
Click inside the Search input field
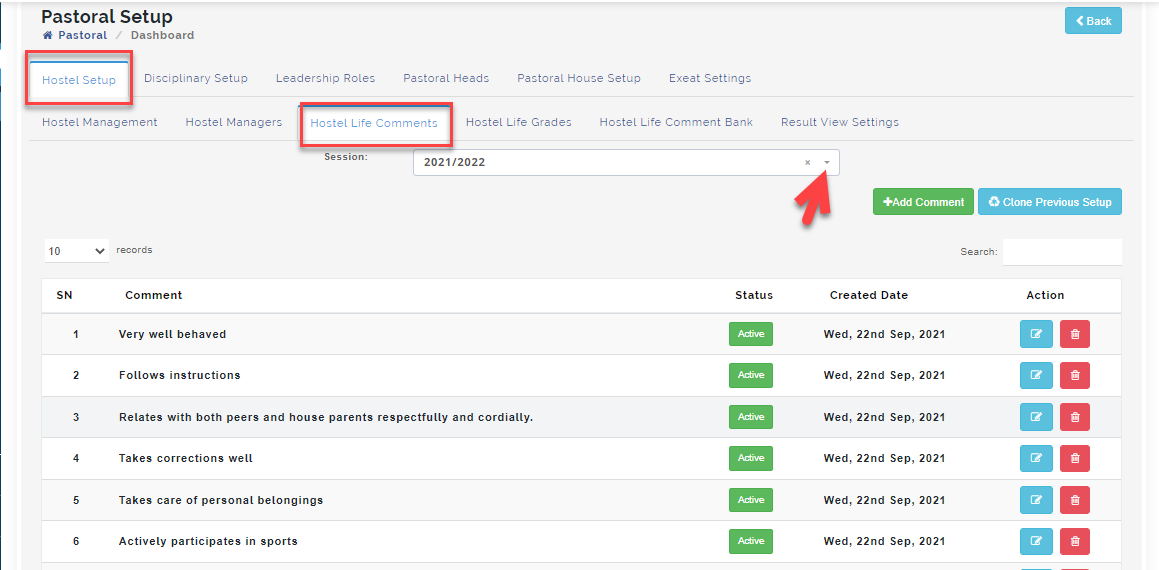[x=1062, y=252]
